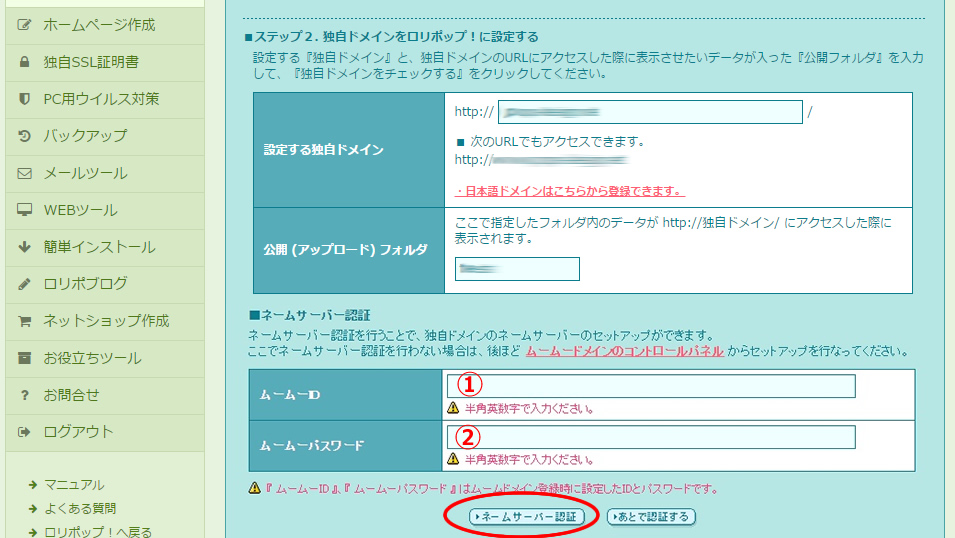Click the question mark icon beside お問合せ
The width and height of the screenshot is (955, 538).
coord(24,395)
